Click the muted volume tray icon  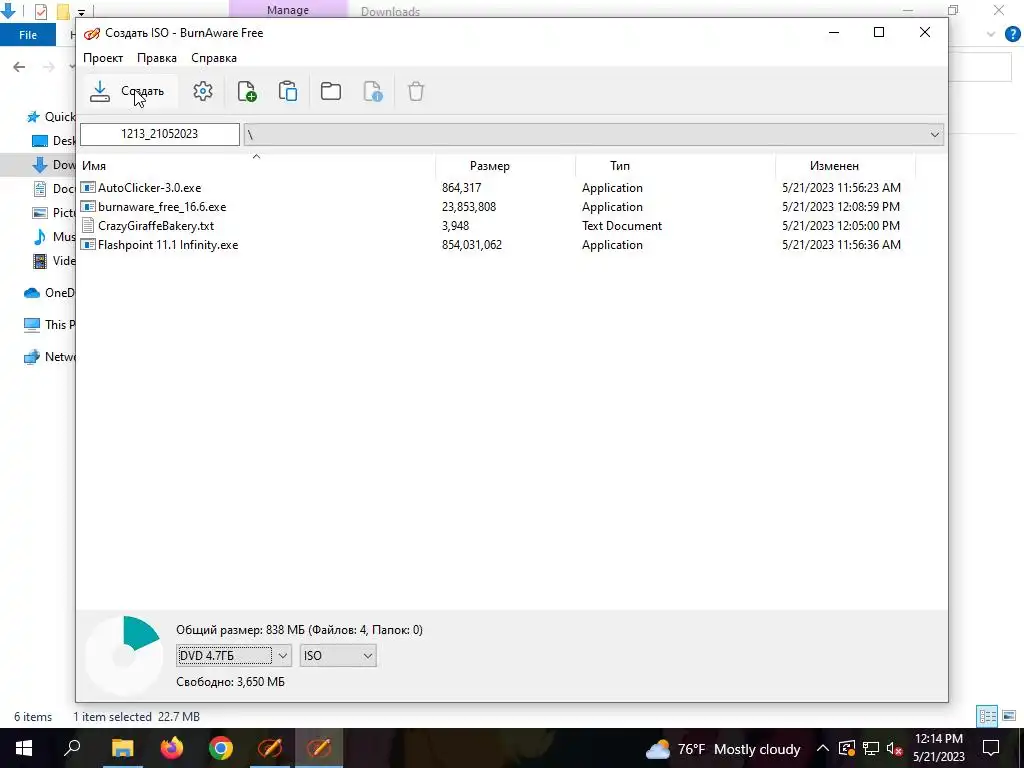tap(895, 749)
